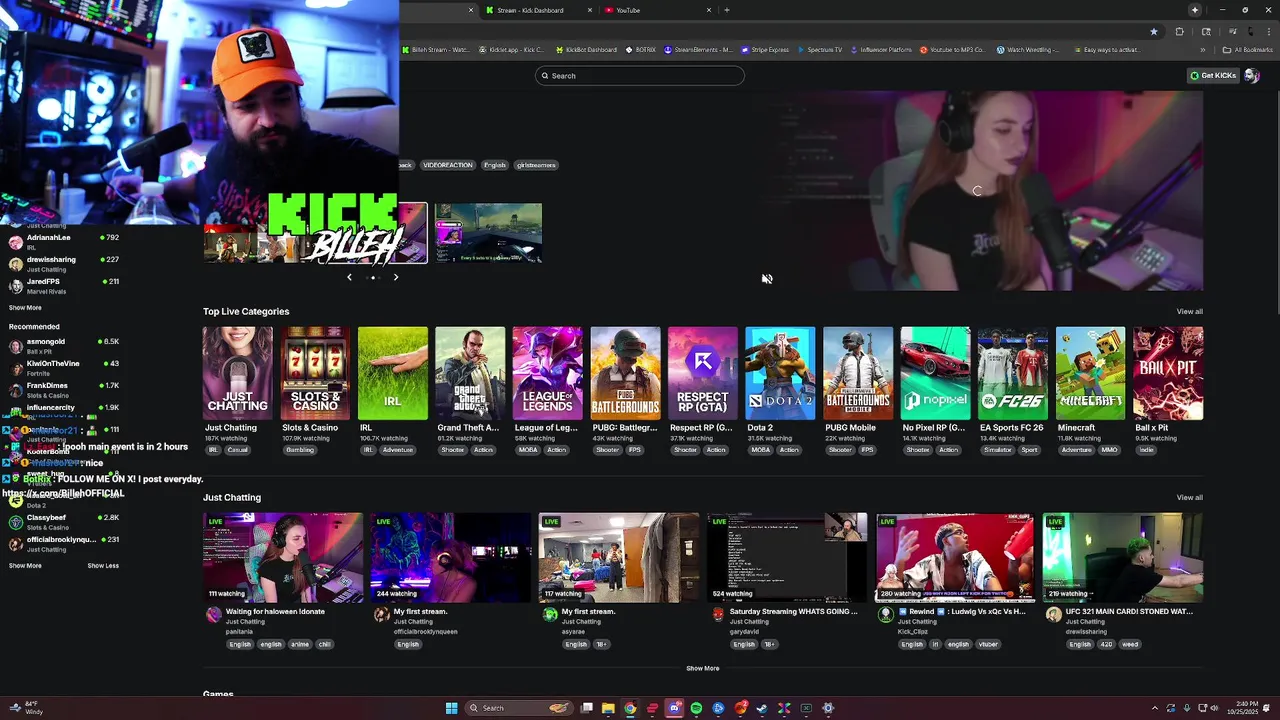
Task: Click the Get KICKs button
Action: click(1213, 76)
